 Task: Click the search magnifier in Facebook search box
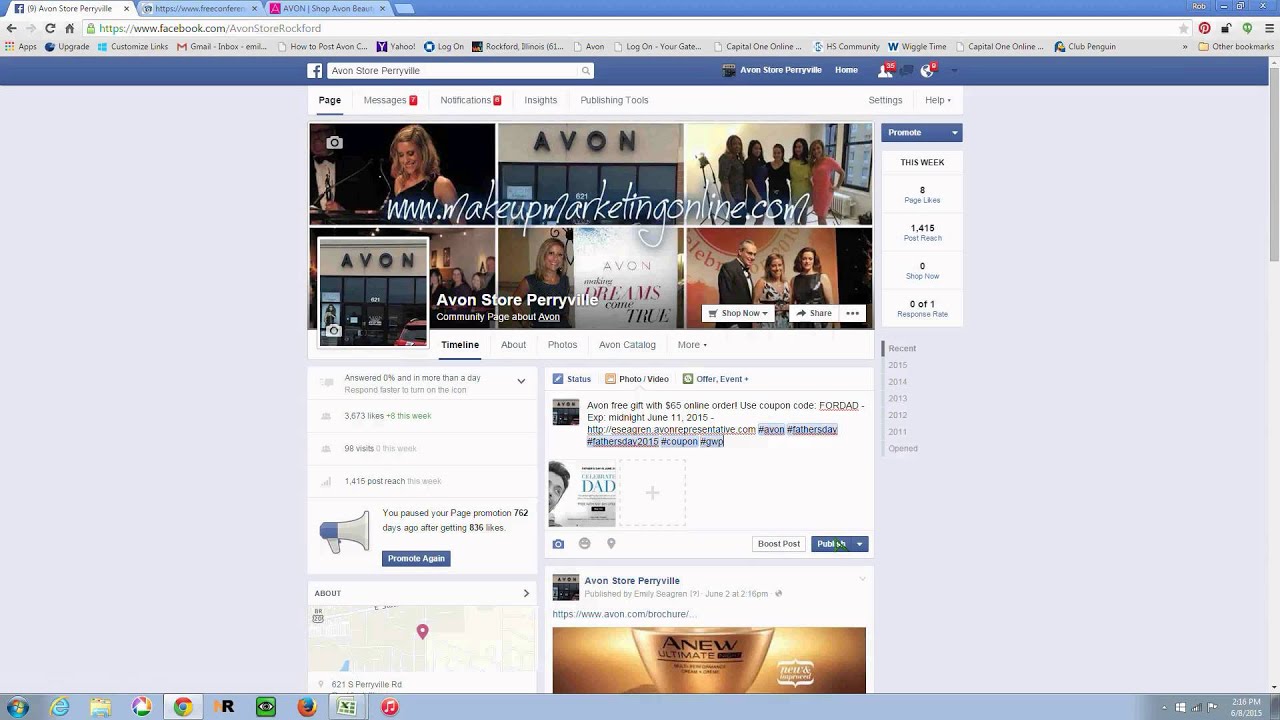pos(585,71)
